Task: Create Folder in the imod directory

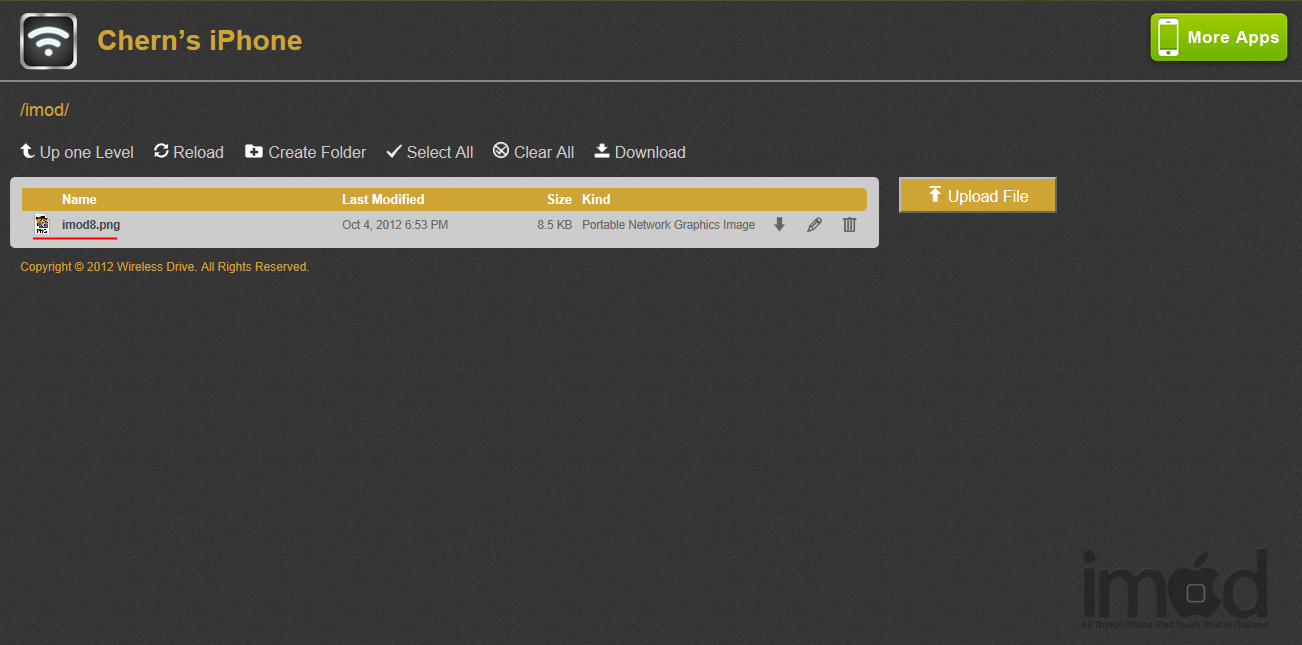Action: point(305,152)
